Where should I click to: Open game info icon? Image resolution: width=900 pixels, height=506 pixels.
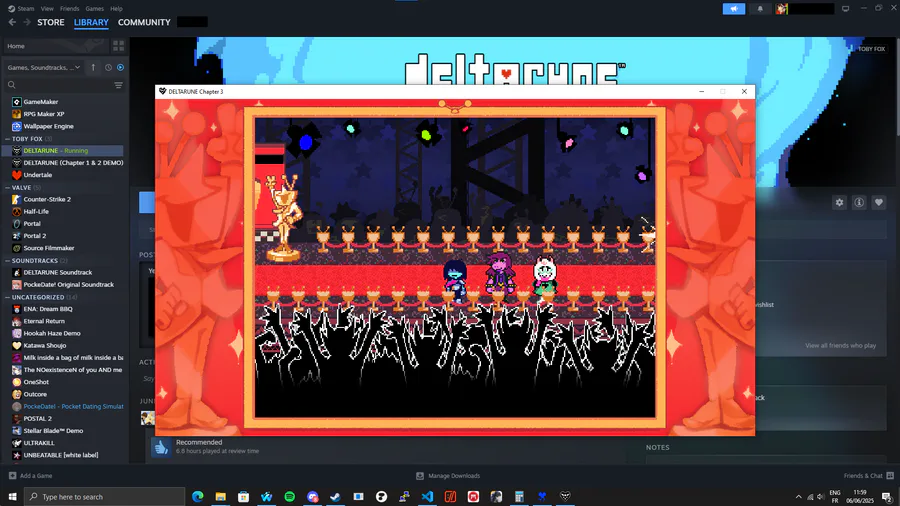point(859,203)
